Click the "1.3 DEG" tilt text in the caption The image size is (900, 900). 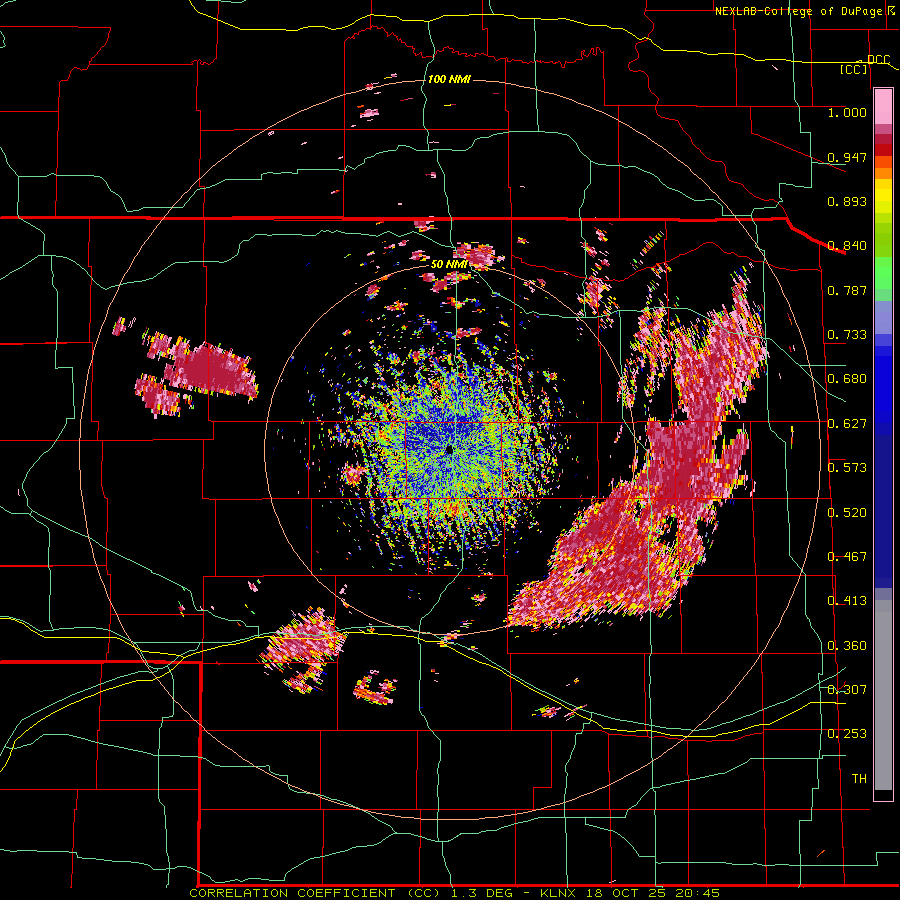click(x=482, y=893)
